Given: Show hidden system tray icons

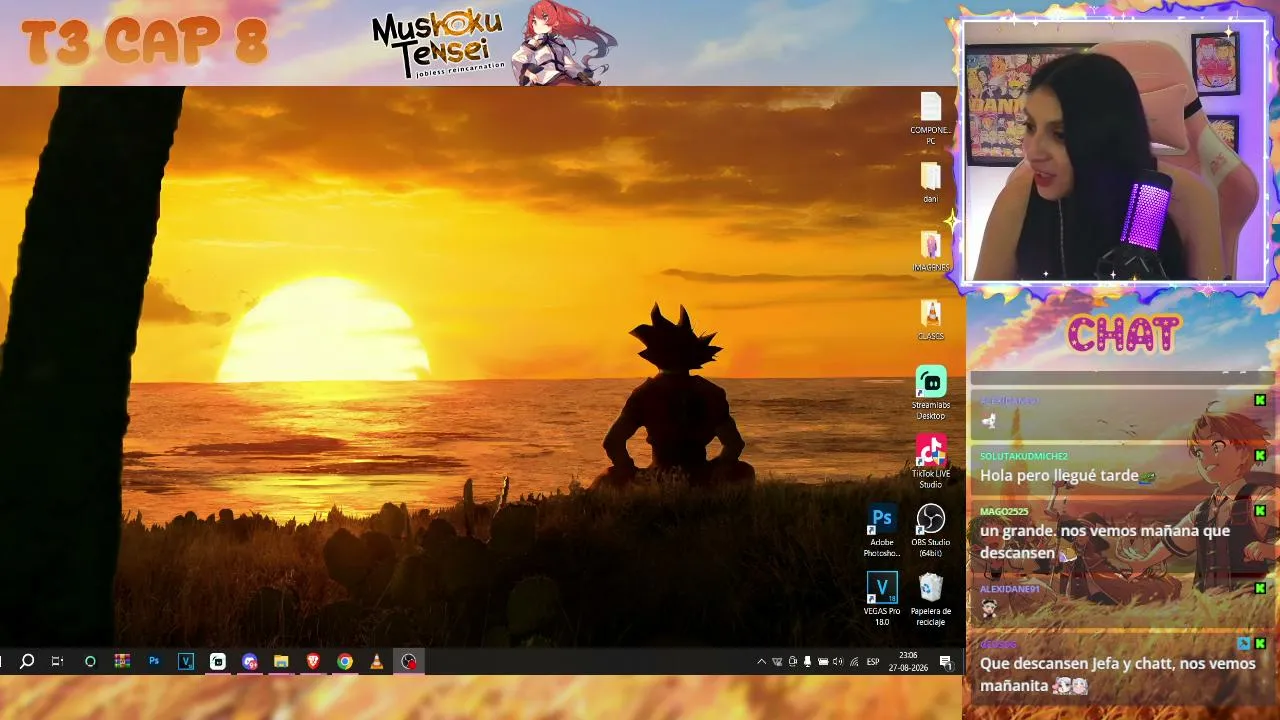Looking at the screenshot, I should click(x=761, y=661).
